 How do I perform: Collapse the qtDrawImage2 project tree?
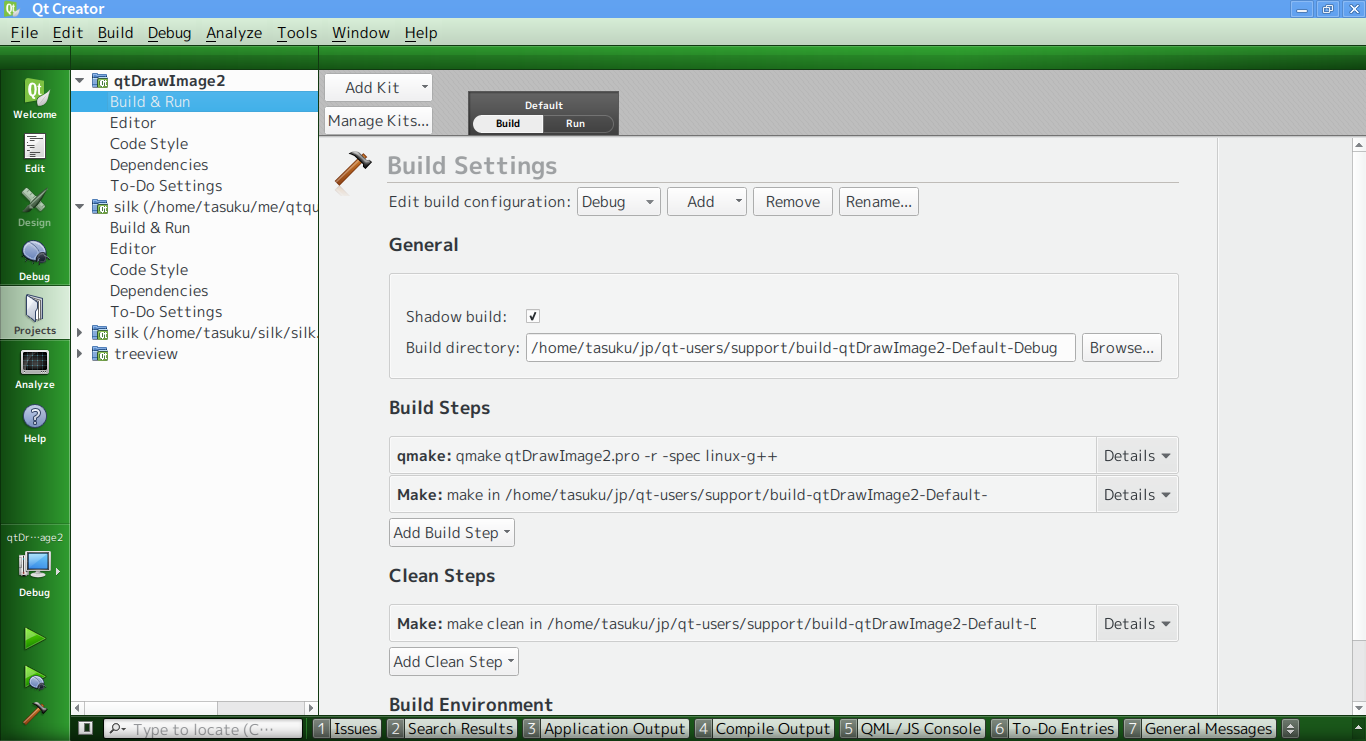[80, 81]
